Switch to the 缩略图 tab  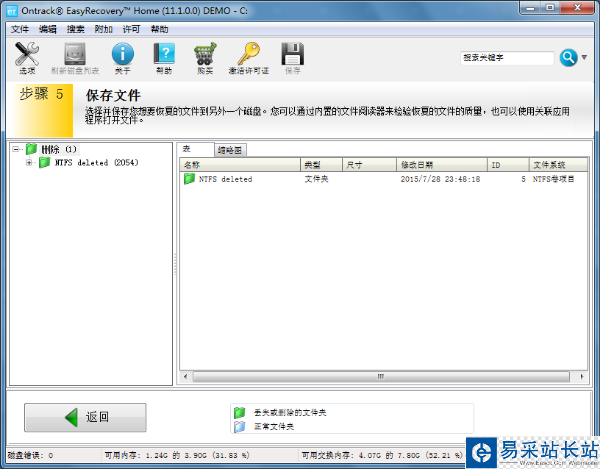pyautogui.click(x=230, y=150)
